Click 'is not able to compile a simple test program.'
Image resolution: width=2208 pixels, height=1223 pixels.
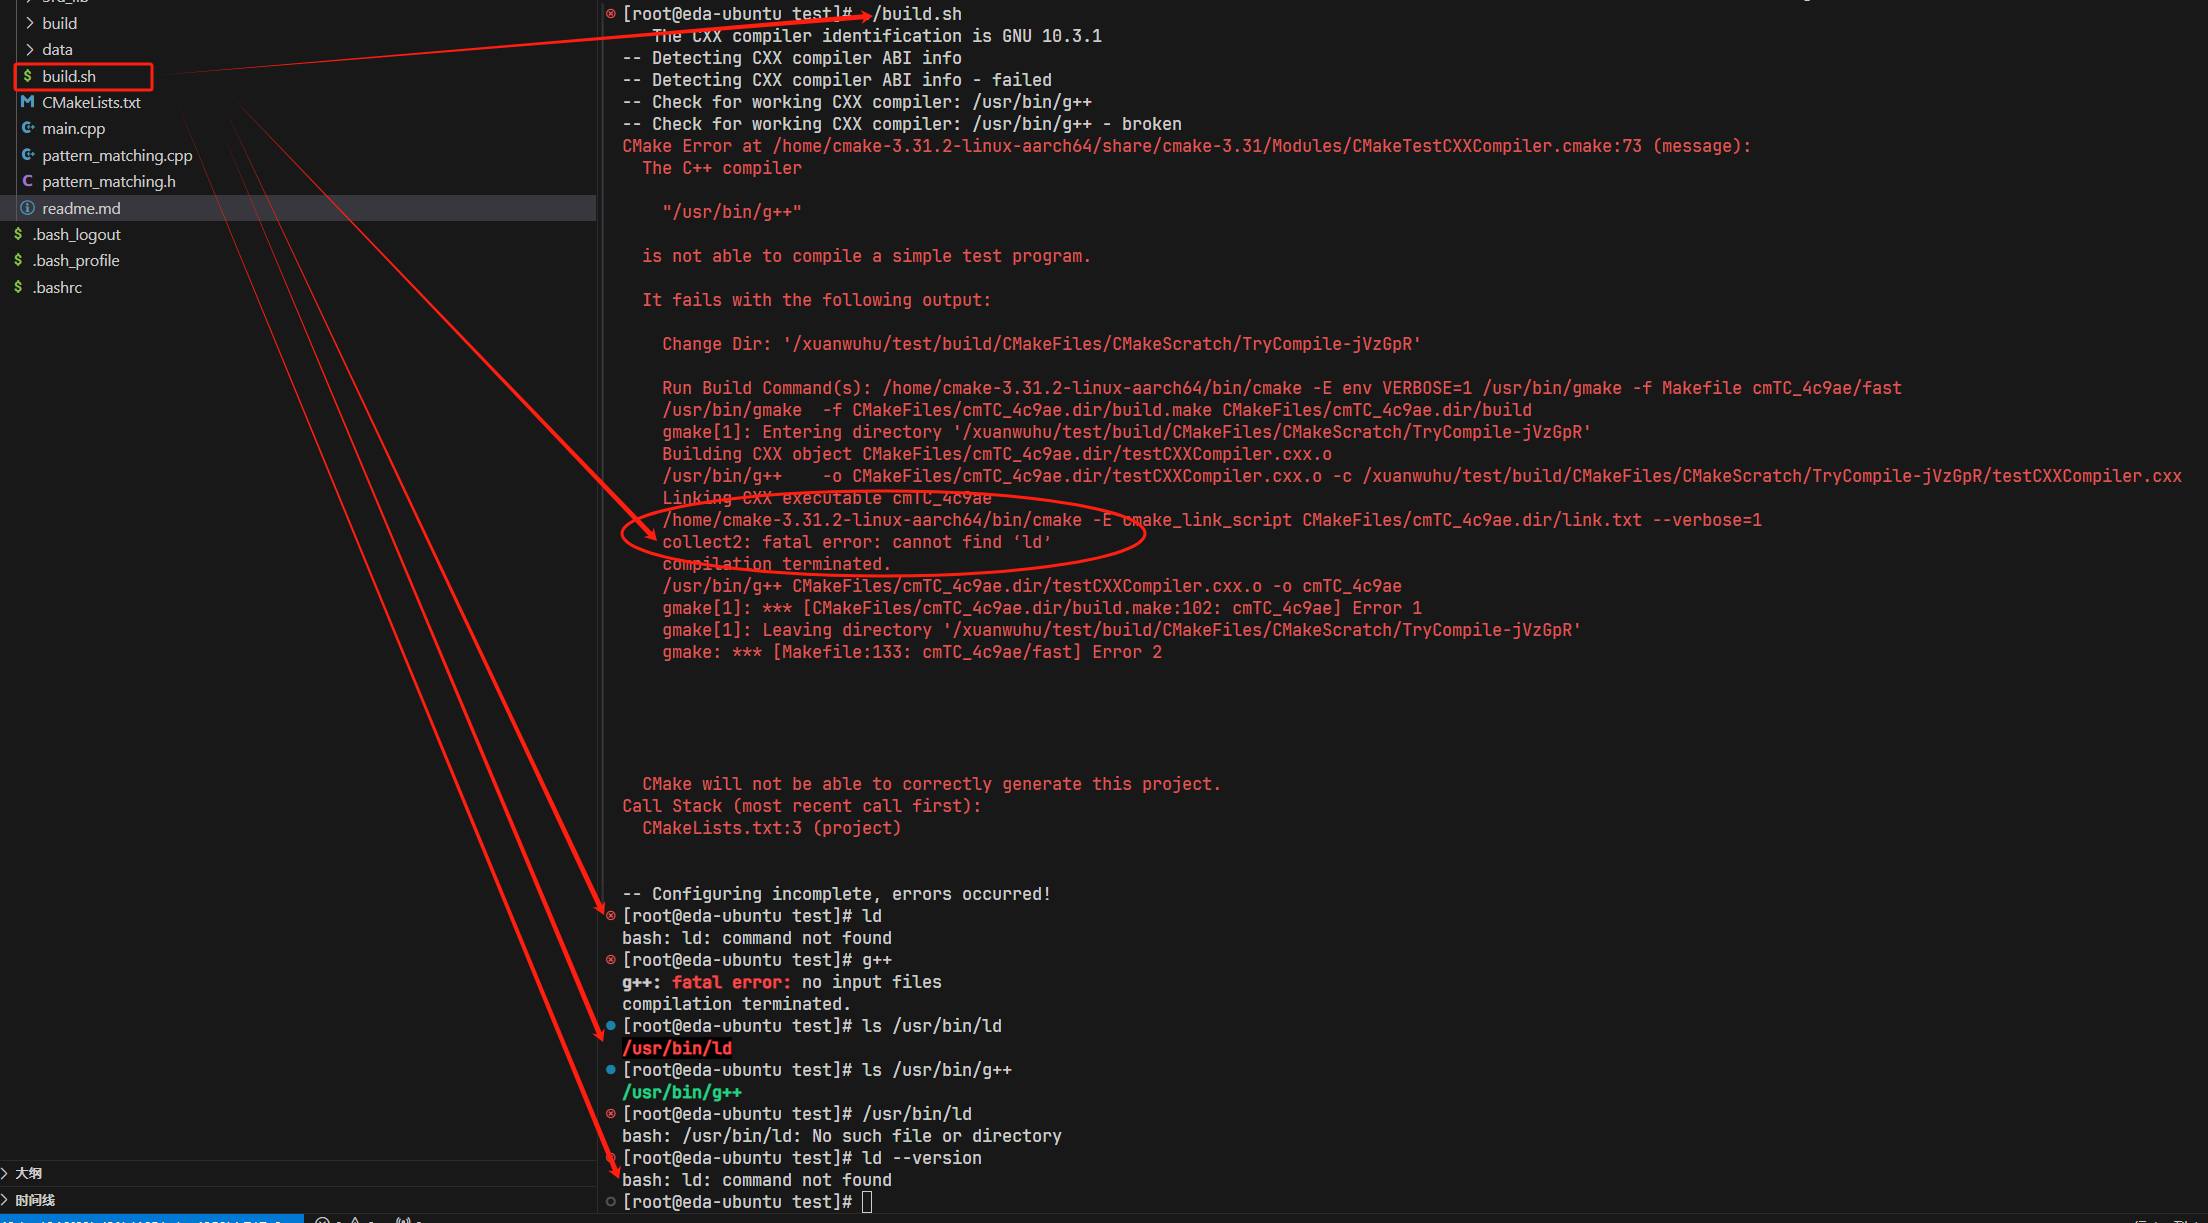867,256
